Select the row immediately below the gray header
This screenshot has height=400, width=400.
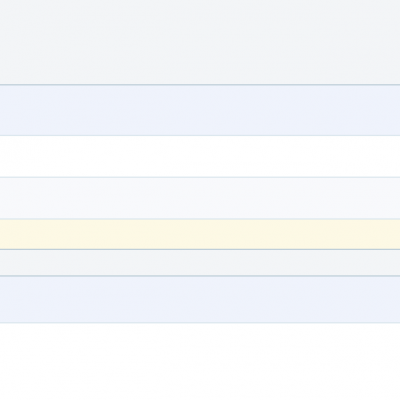[x=200, y=110]
